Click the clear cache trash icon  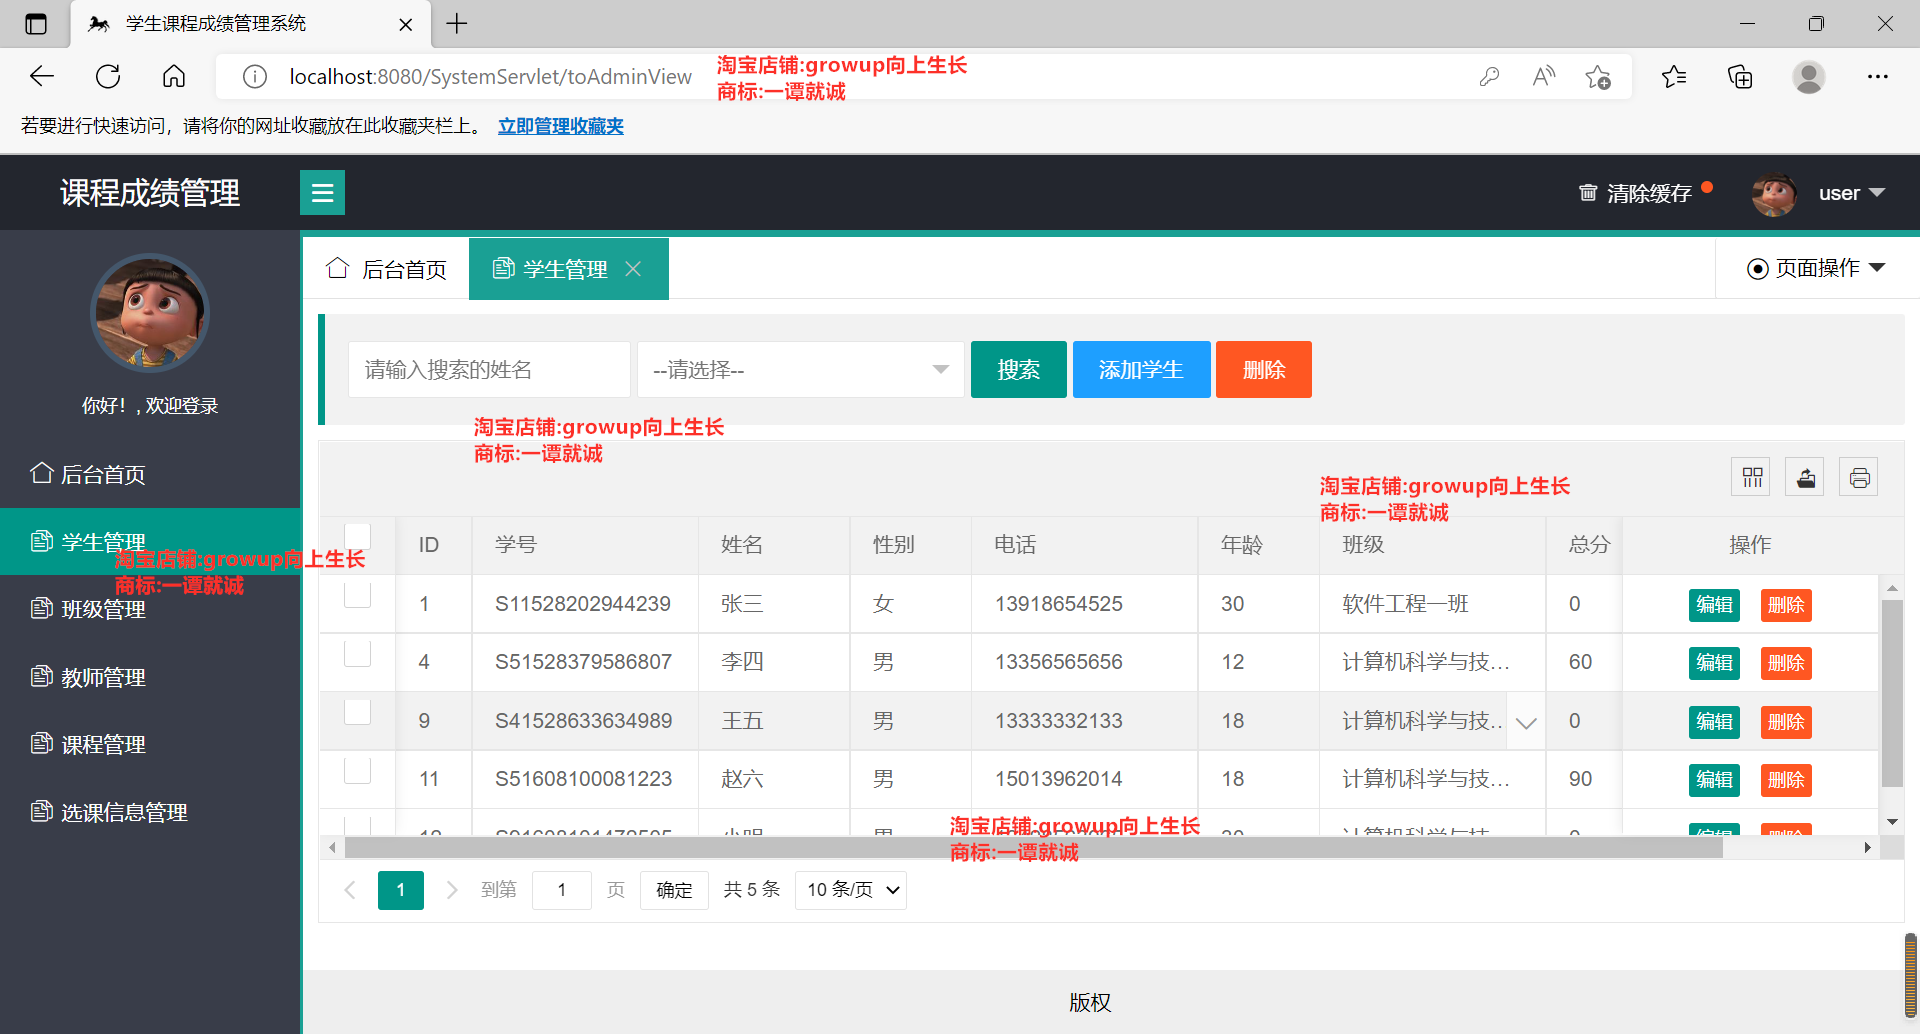point(1588,192)
